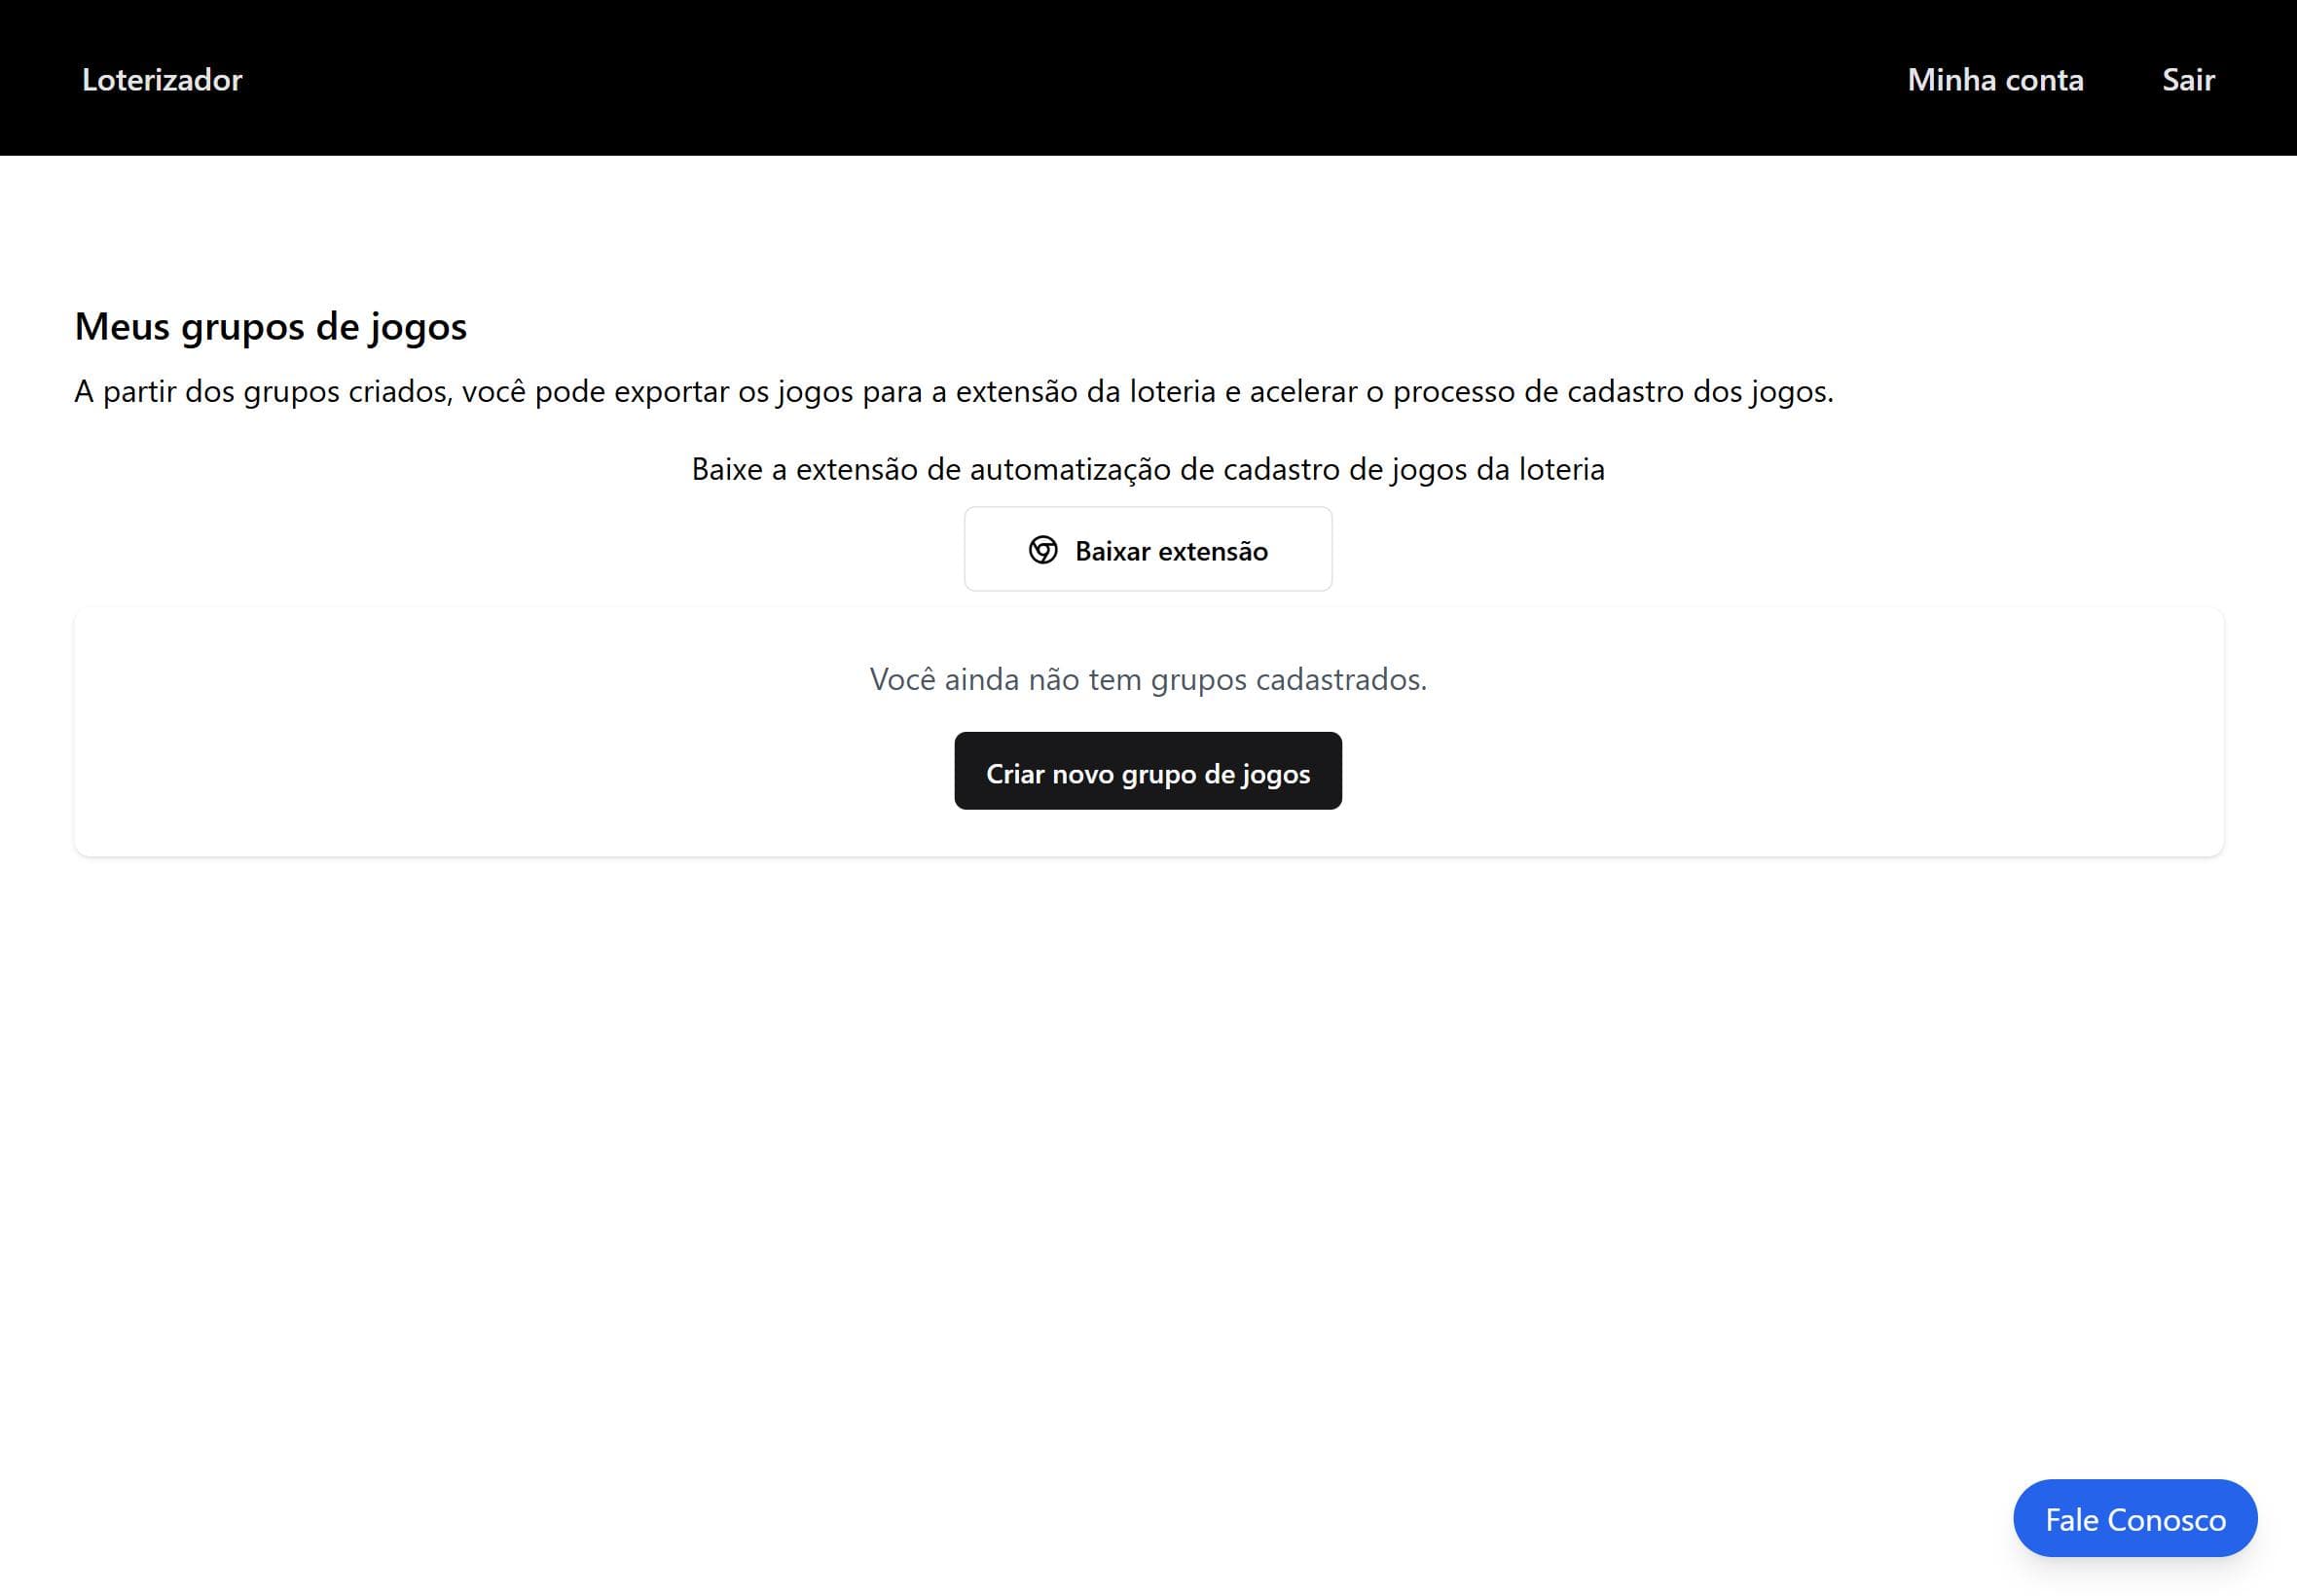Select the Minha conta navigation link

click(x=1994, y=79)
